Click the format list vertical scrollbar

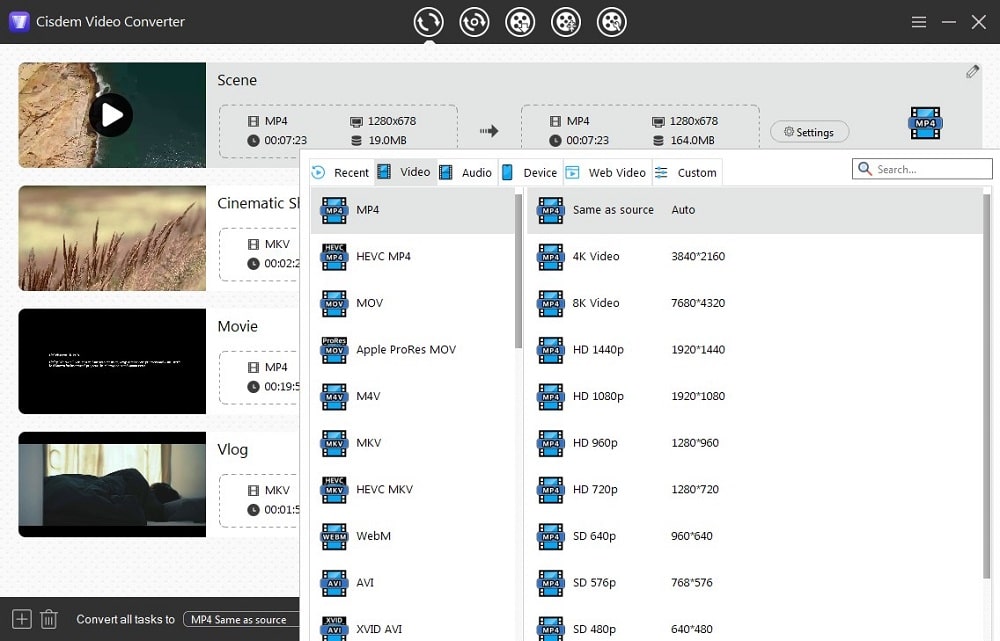tap(518, 270)
